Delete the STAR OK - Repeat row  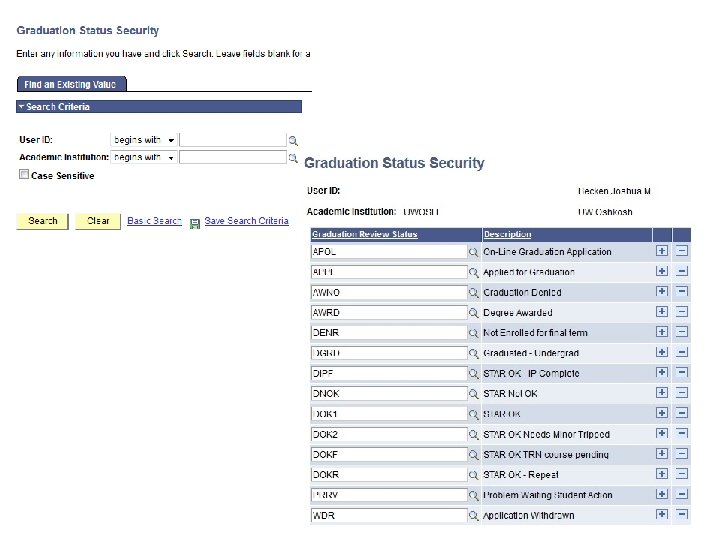pyautogui.click(x=681, y=474)
